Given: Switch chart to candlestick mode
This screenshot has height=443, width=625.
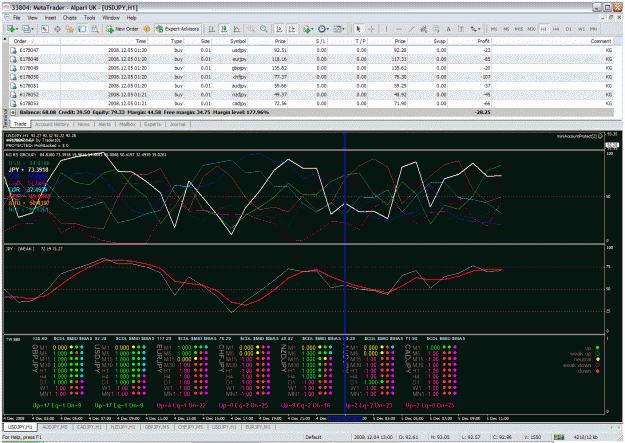Looking at the screenshot, I should click(x=224, y=29).
